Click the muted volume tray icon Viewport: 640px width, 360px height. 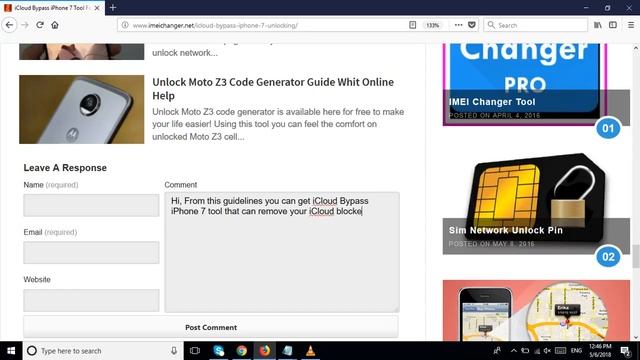[x=547, y=351]
